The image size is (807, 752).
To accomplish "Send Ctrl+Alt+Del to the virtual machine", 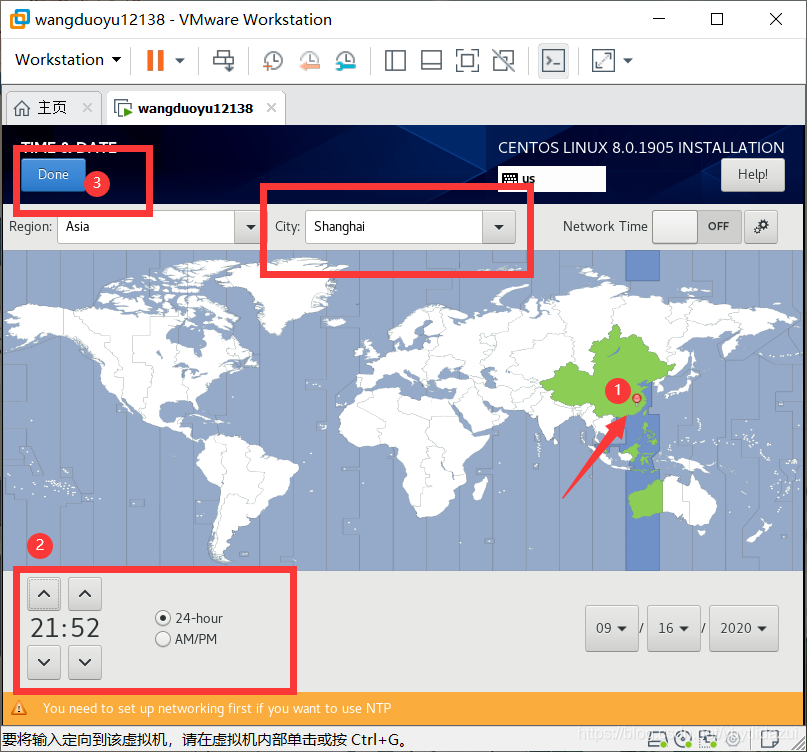I will coord(223,60).
